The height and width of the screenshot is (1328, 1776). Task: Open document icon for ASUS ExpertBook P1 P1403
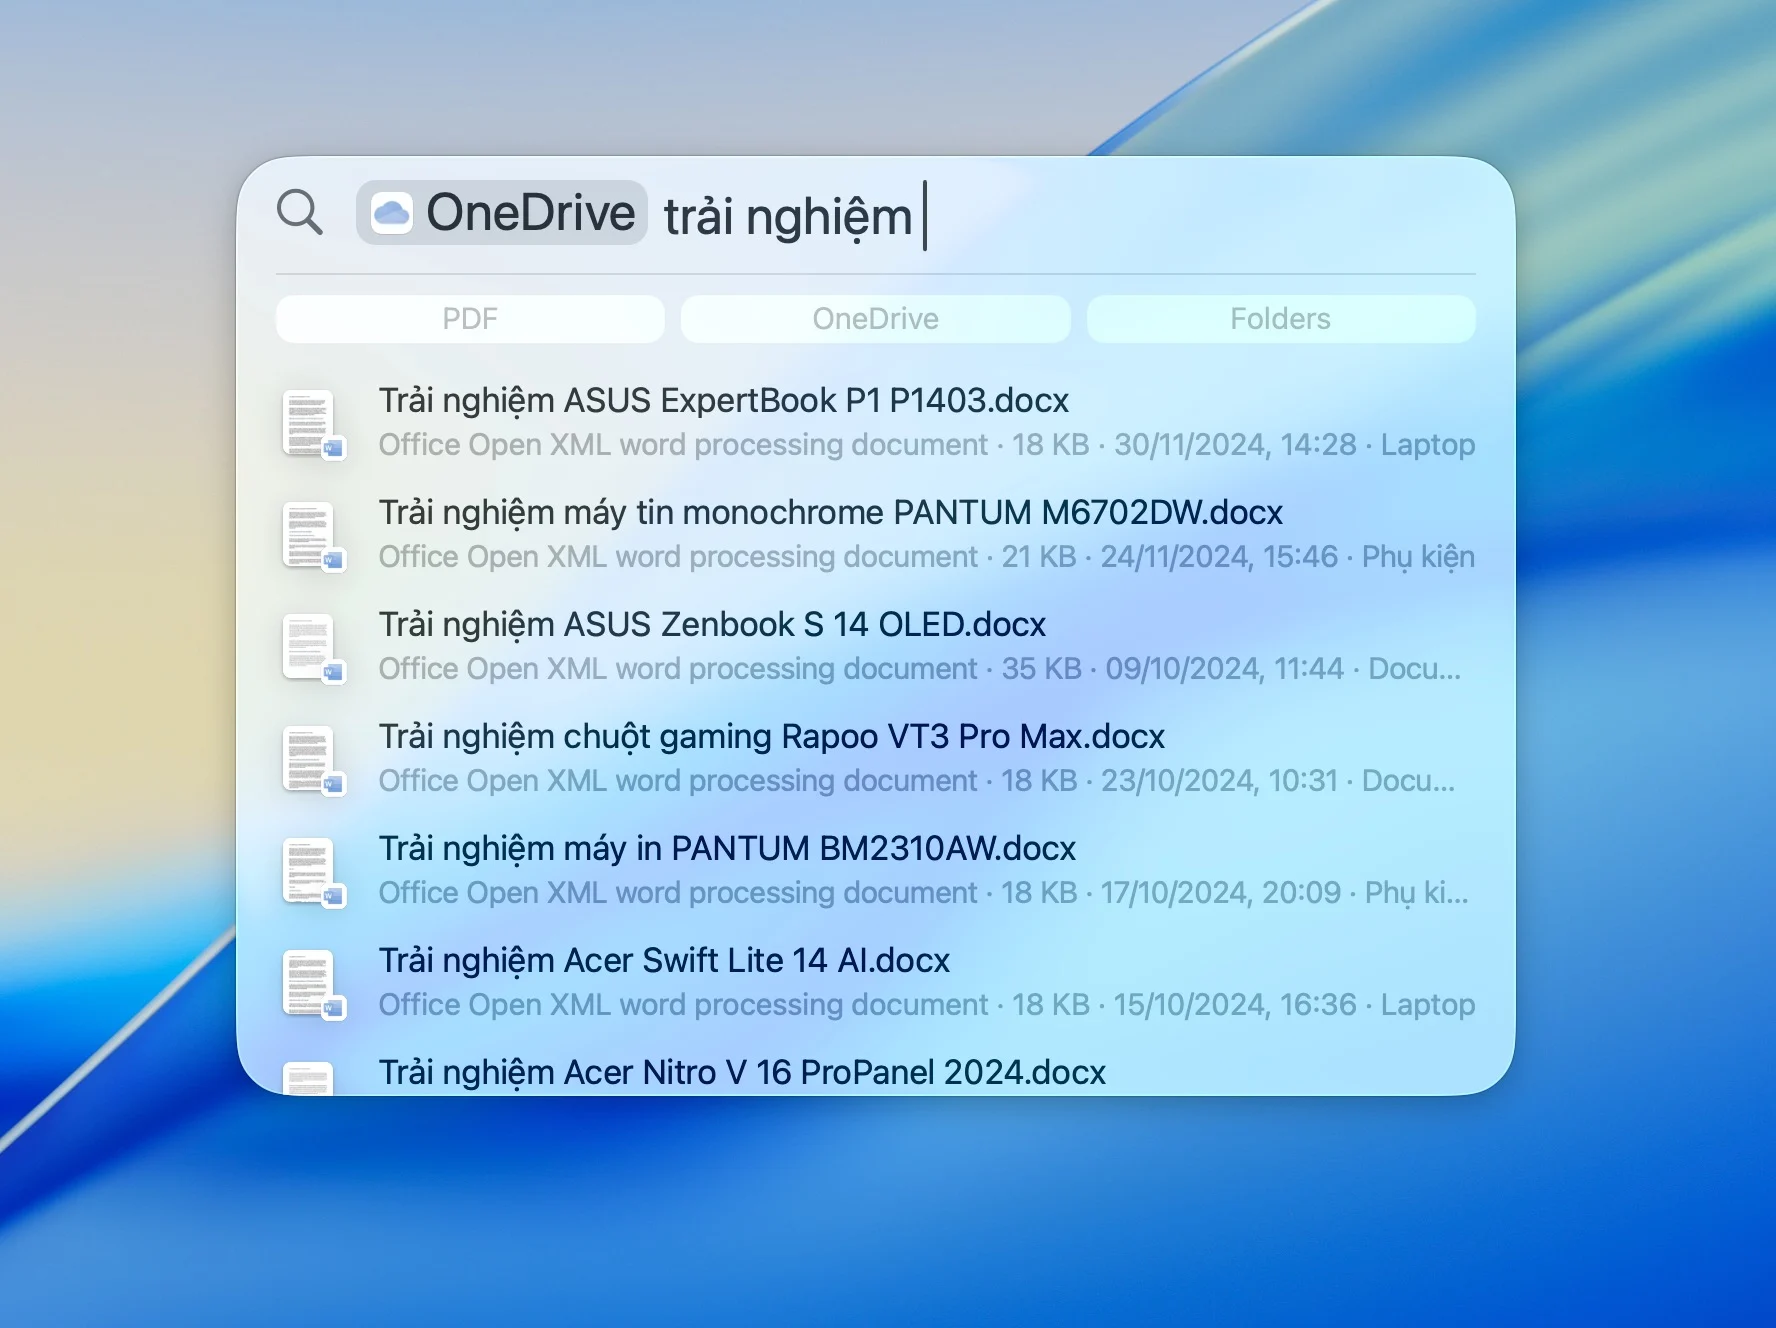tap(313, 424)
